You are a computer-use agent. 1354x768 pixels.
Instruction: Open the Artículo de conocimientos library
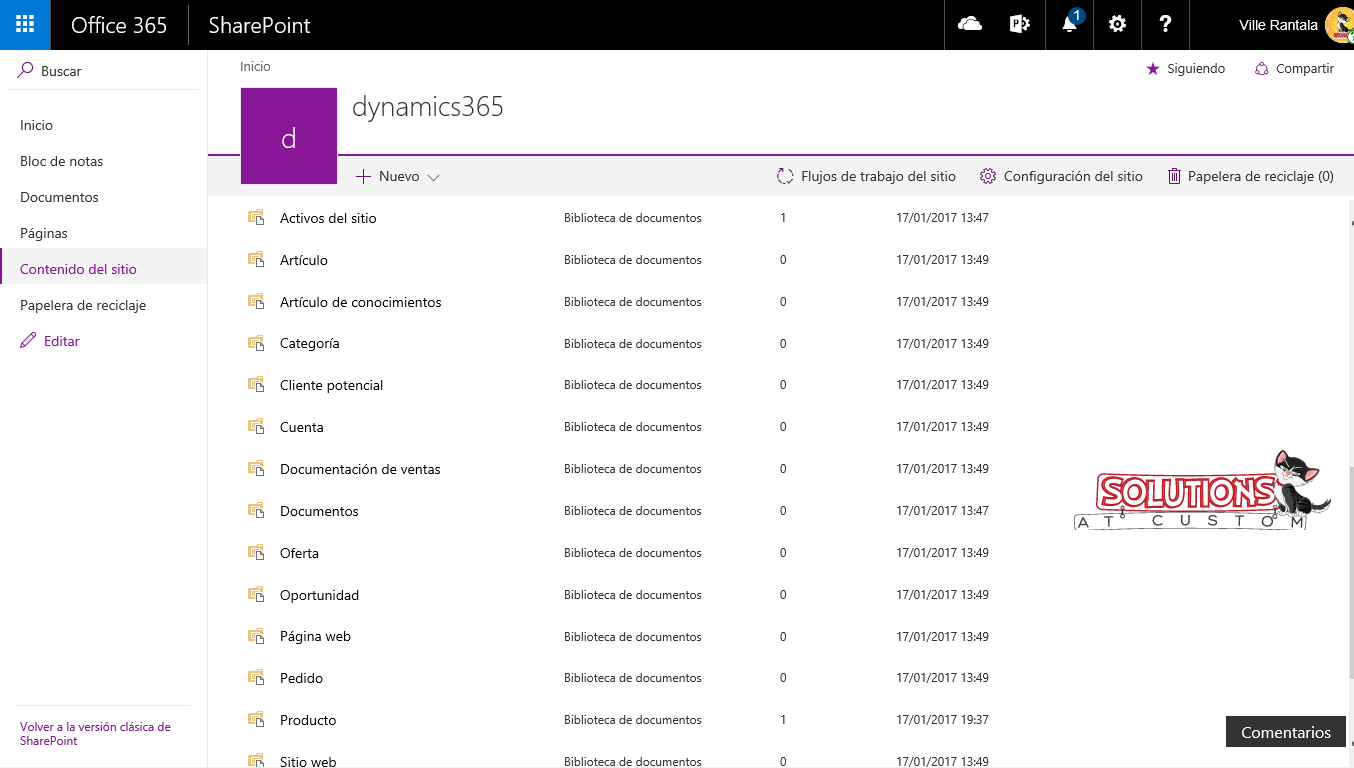(x=360, y=302)
